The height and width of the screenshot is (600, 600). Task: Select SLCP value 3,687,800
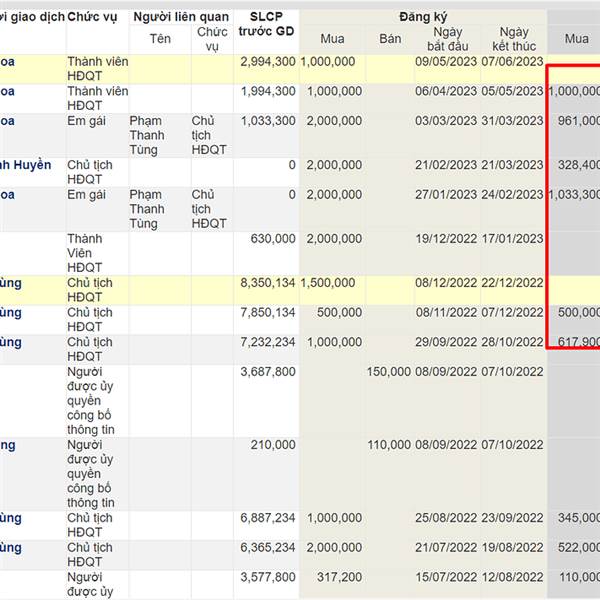coord(268,372)
